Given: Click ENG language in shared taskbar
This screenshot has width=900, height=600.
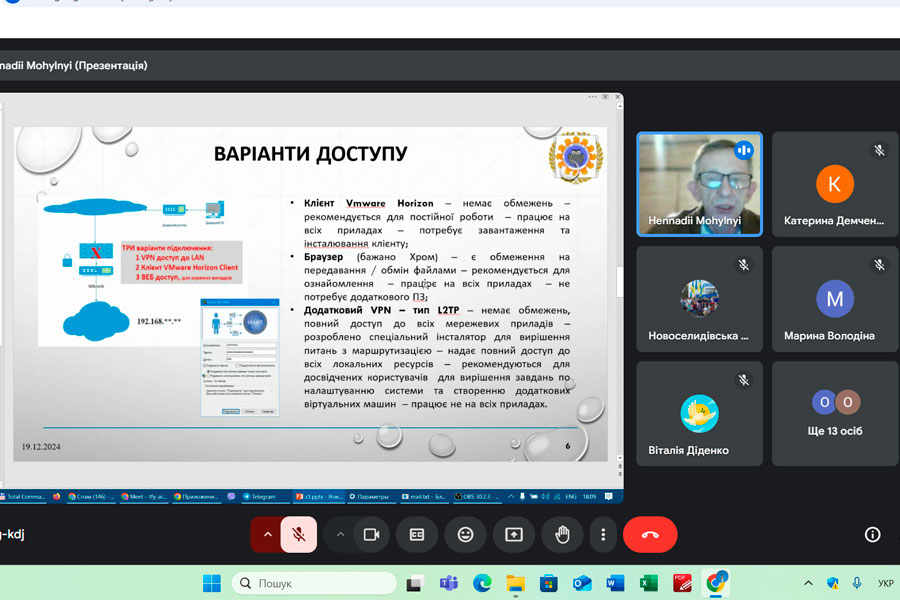Looking at the screenshot, I should point(571,497).
